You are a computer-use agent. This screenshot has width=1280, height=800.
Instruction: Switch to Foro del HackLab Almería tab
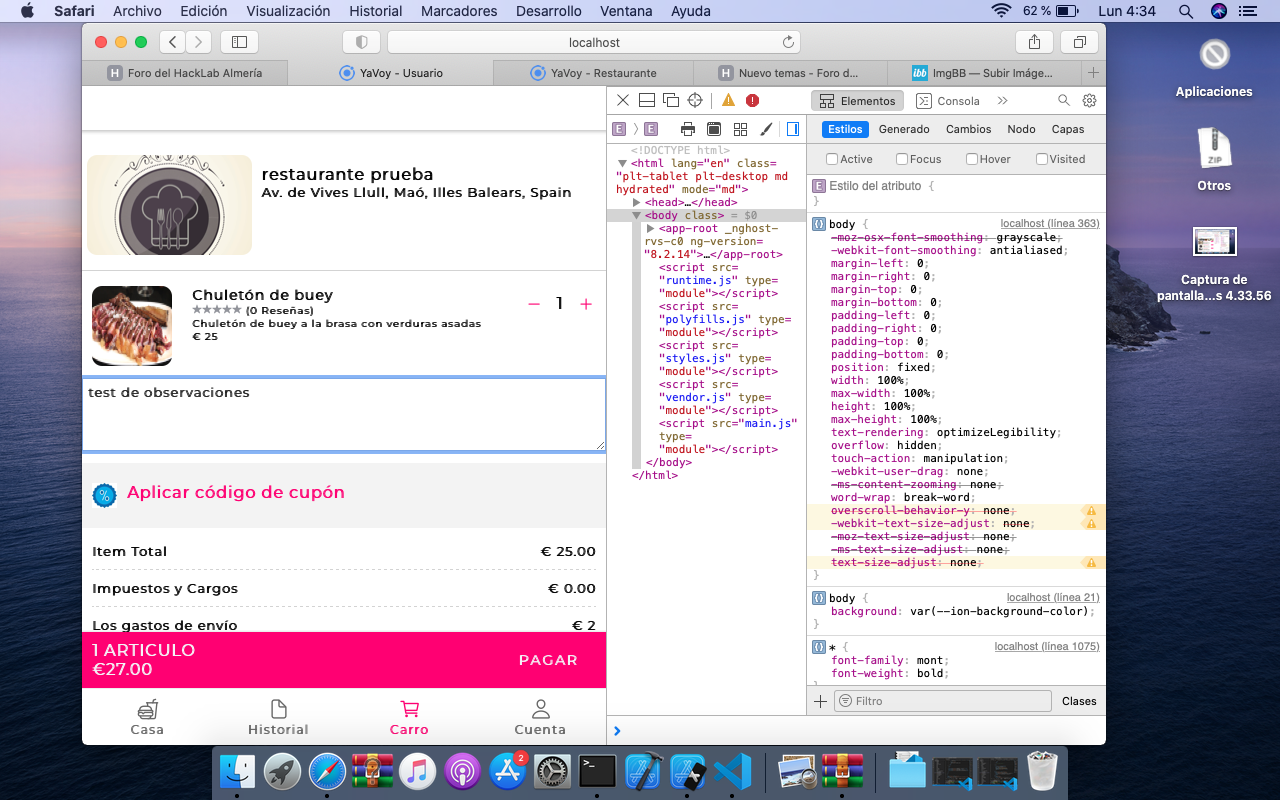click(x=185, y=73)
